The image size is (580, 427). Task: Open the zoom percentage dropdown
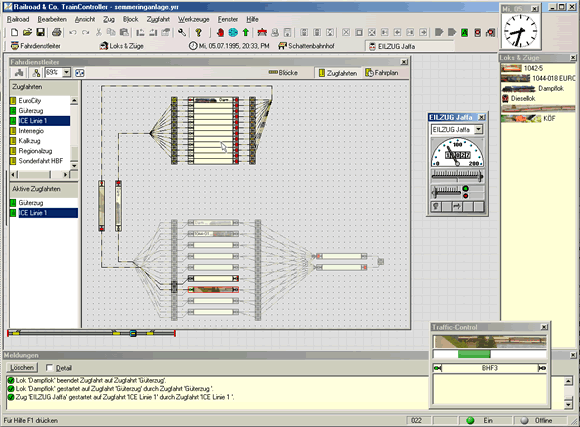click(x=67, y=72)
